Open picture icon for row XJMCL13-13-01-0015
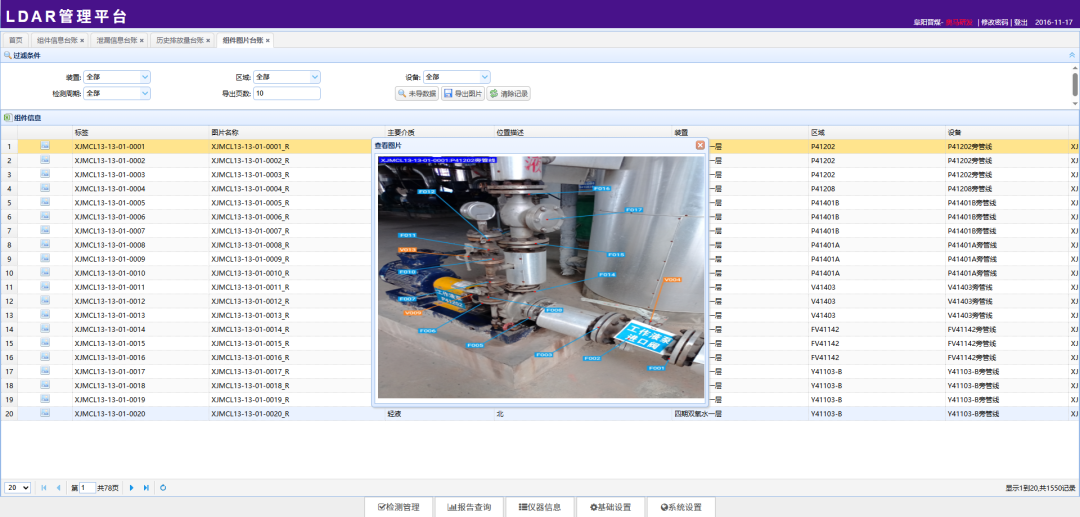 (45, 344)
